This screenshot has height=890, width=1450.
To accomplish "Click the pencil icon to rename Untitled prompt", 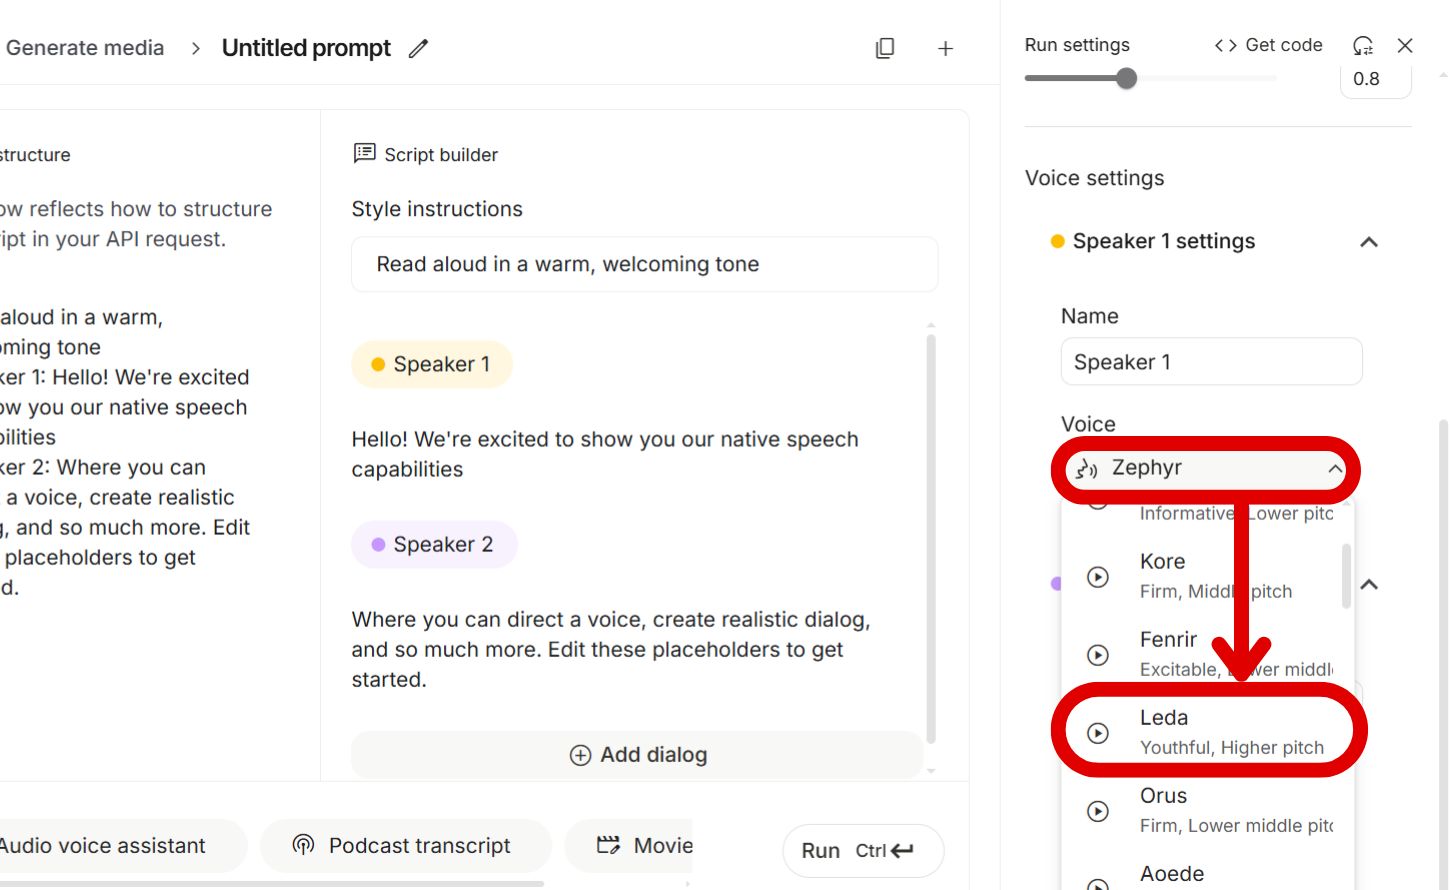I will click(x=418, y=47).
